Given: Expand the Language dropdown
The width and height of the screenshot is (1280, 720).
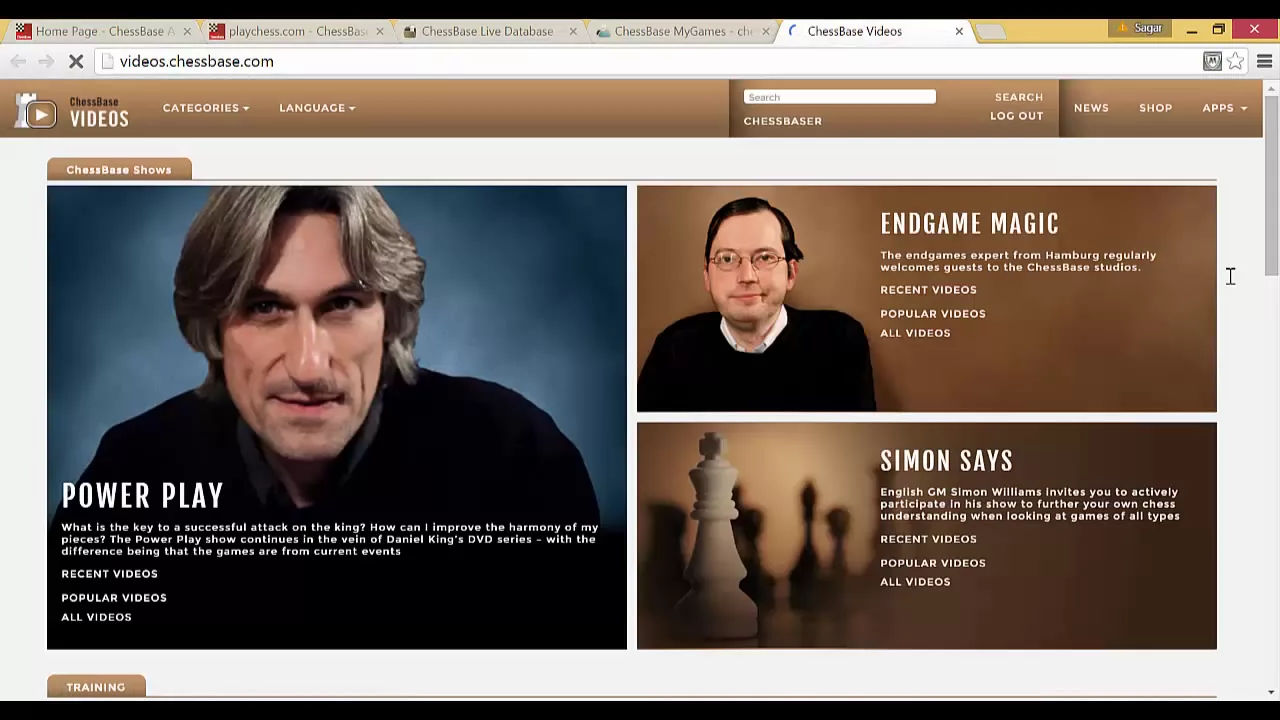Looking at the screenshot, I should tap(317, 108).
